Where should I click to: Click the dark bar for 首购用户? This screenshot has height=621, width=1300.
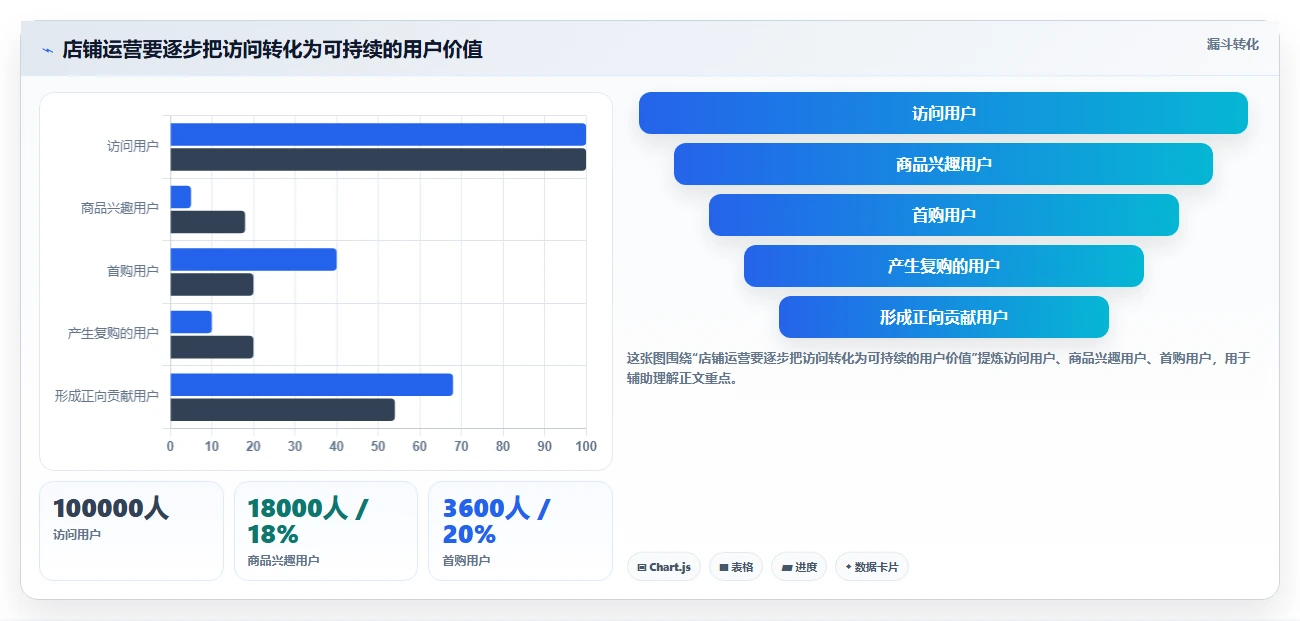[212, 284]
